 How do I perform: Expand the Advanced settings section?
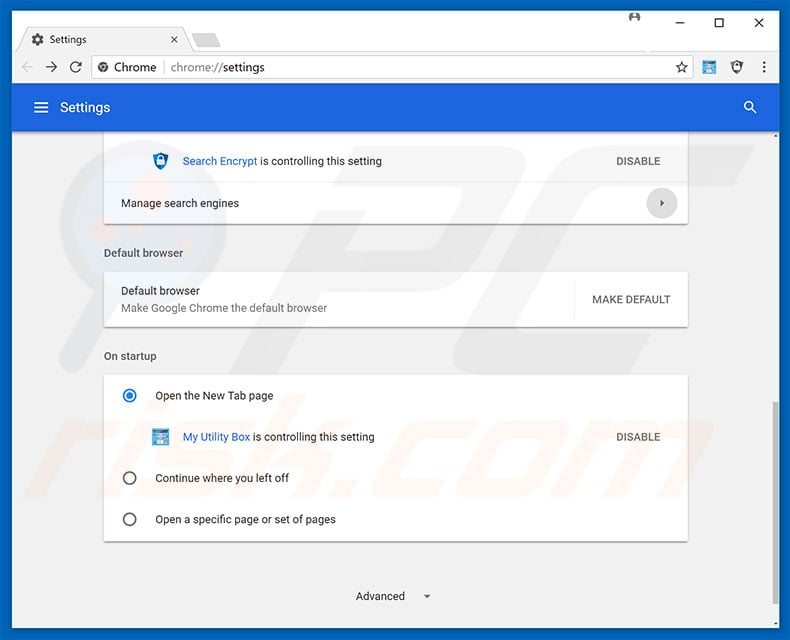pos(393,596)
